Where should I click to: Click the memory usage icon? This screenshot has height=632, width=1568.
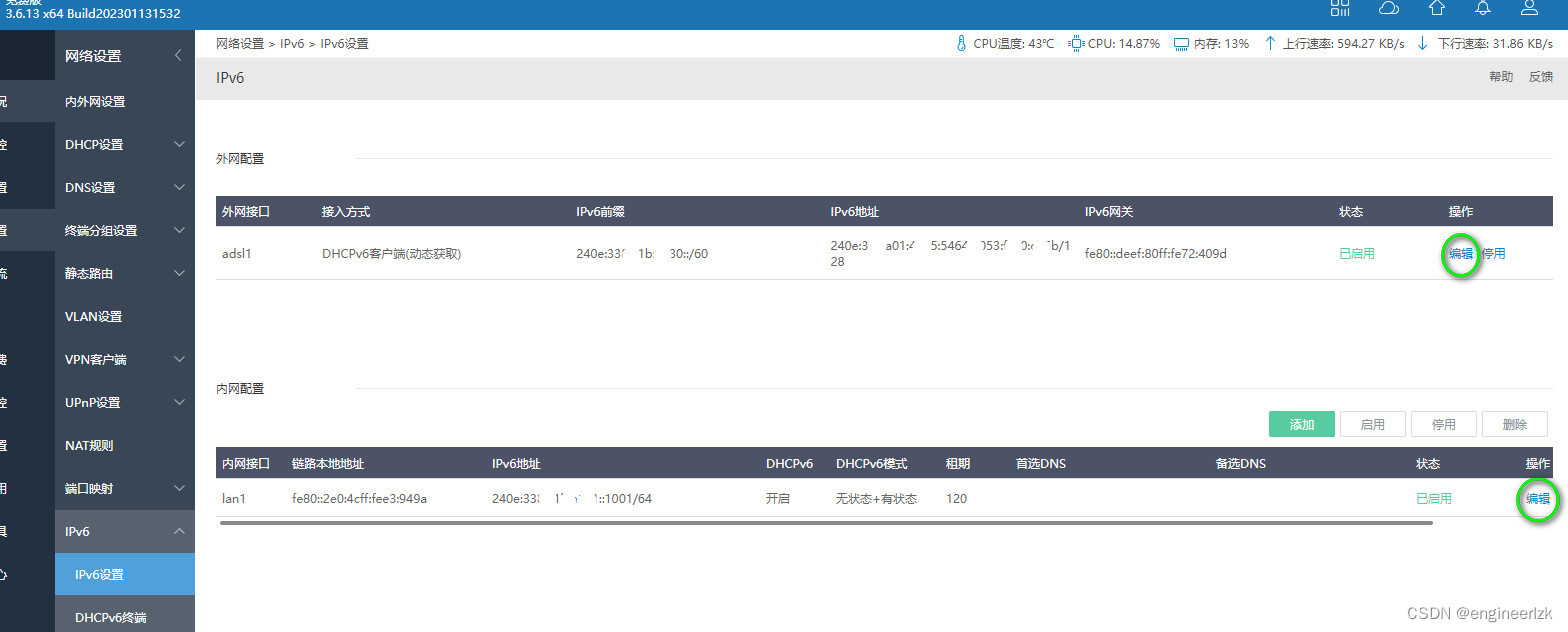pos(1181,44)
